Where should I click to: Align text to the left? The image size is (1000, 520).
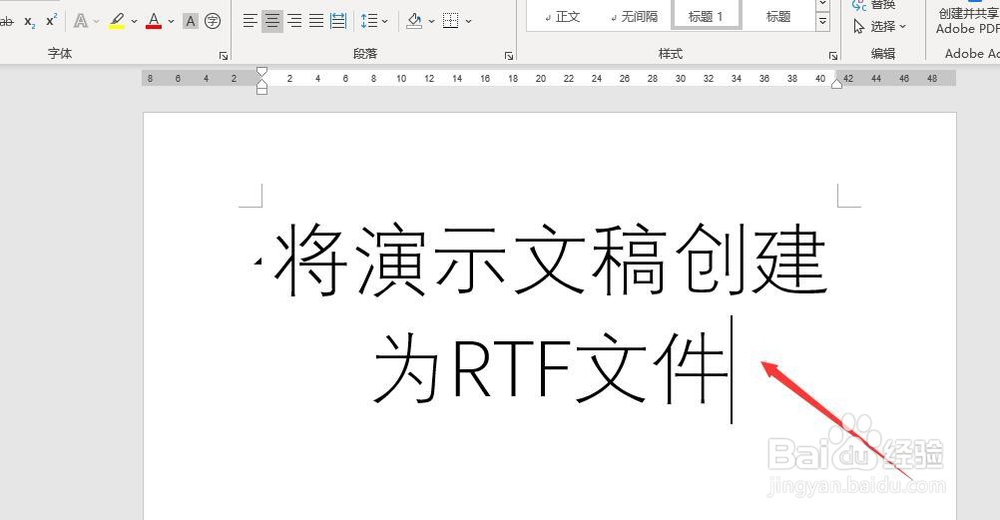pos(250,21)
